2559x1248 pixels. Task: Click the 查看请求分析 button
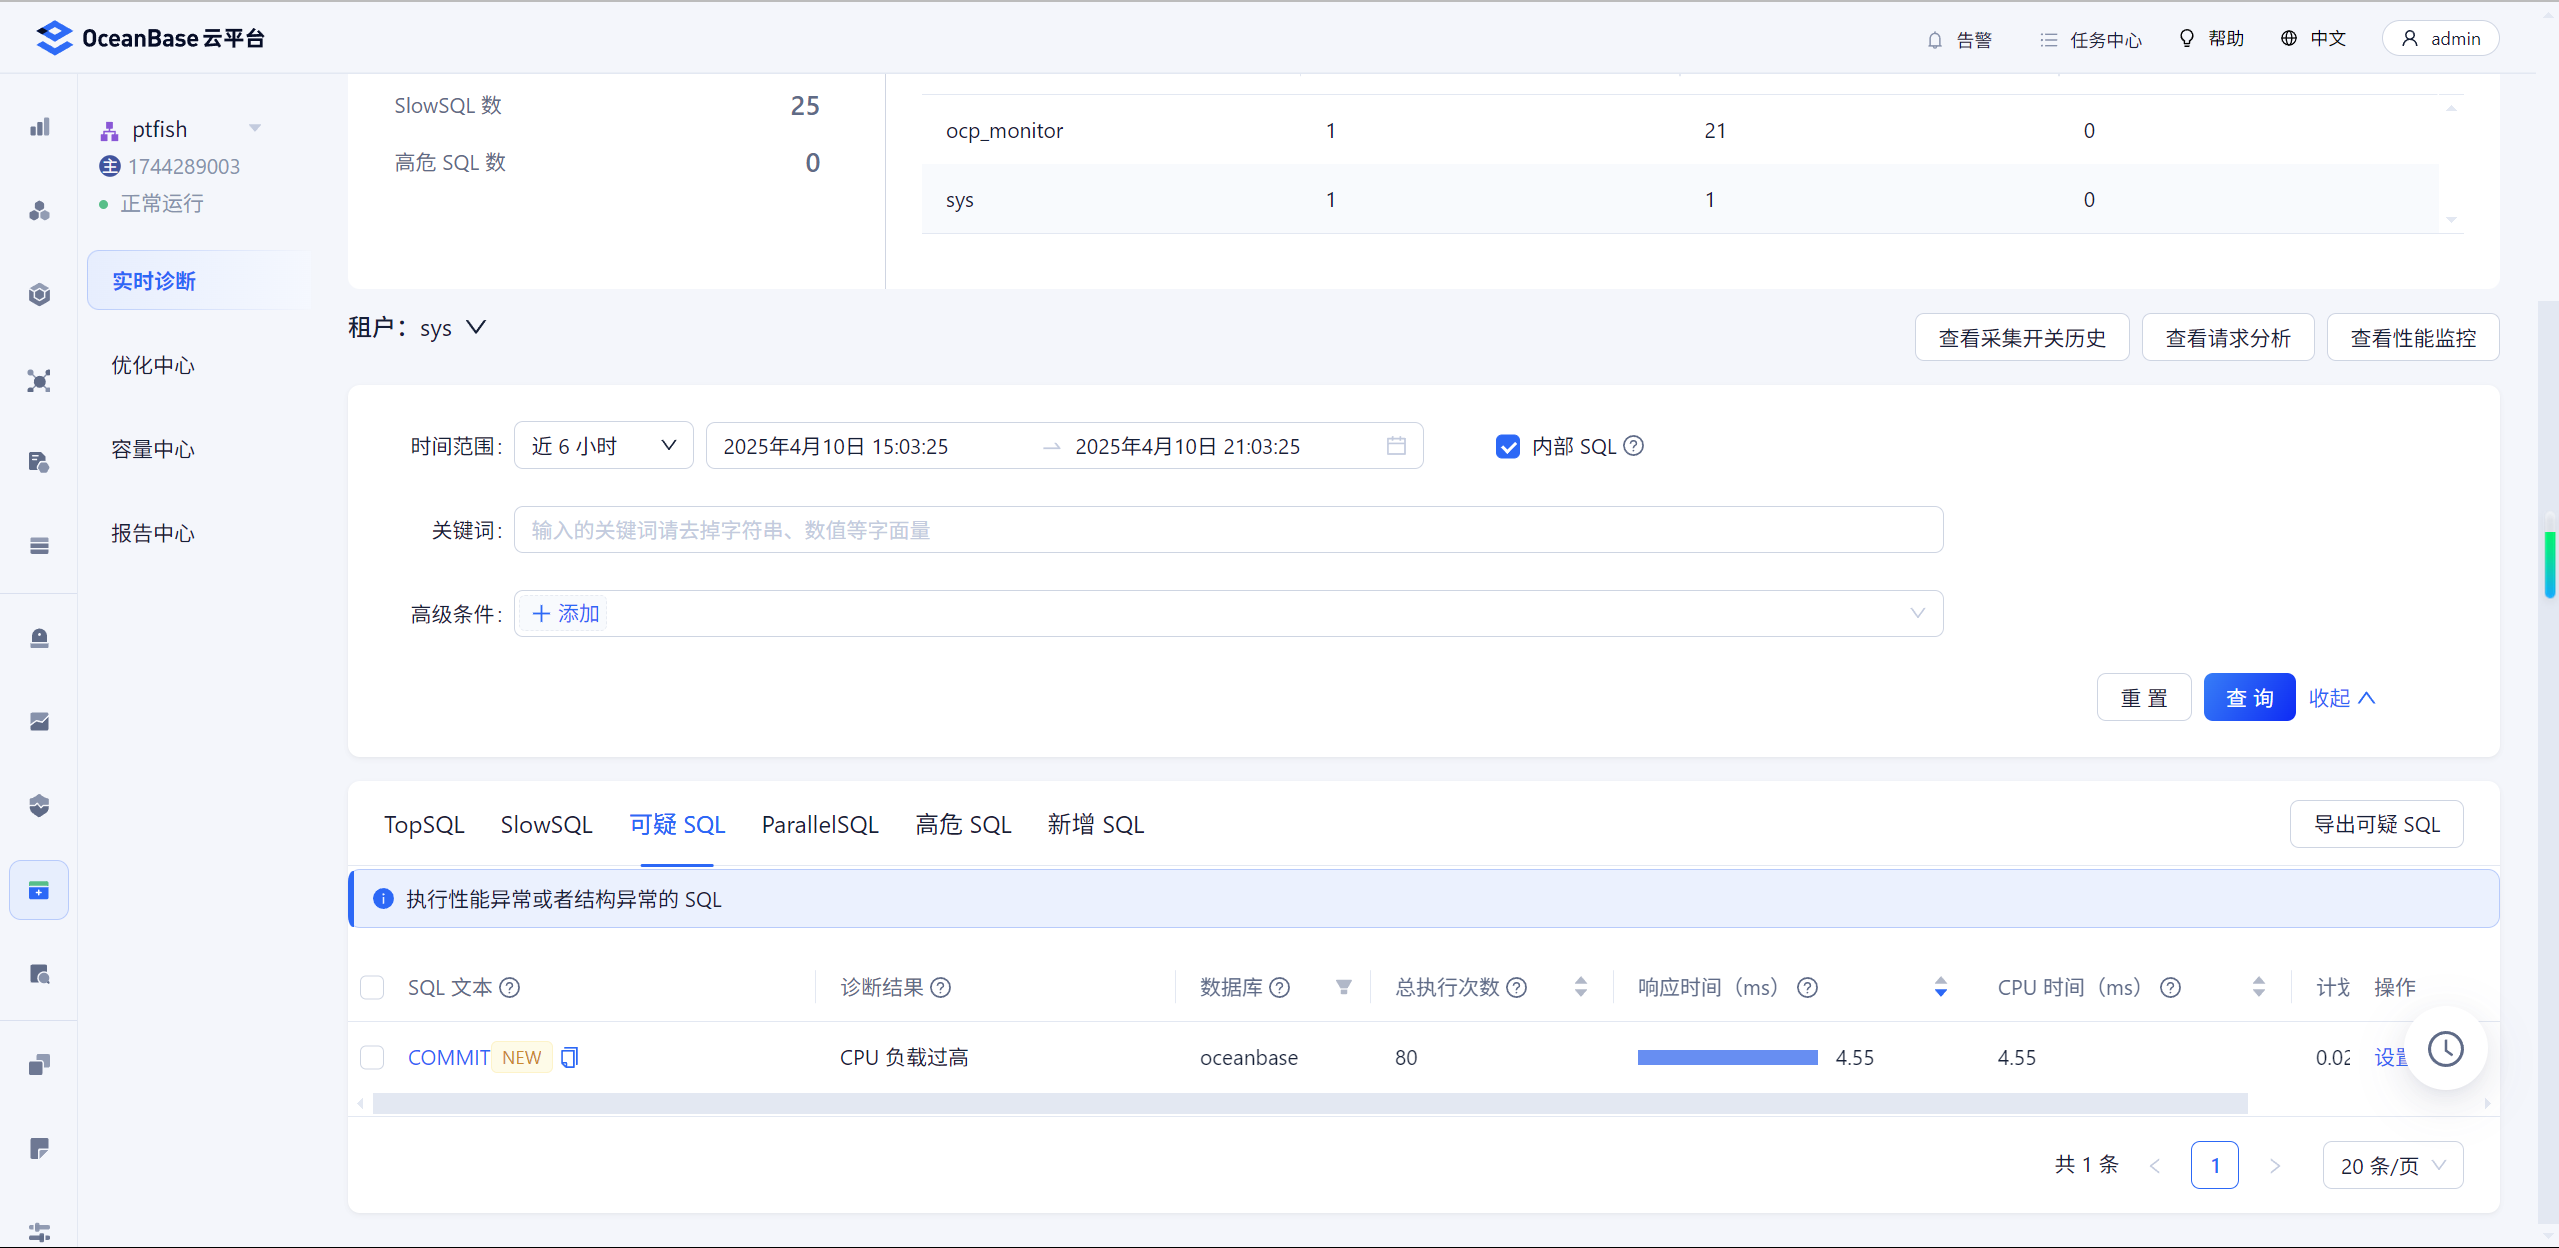click(x=2228, y=338)
